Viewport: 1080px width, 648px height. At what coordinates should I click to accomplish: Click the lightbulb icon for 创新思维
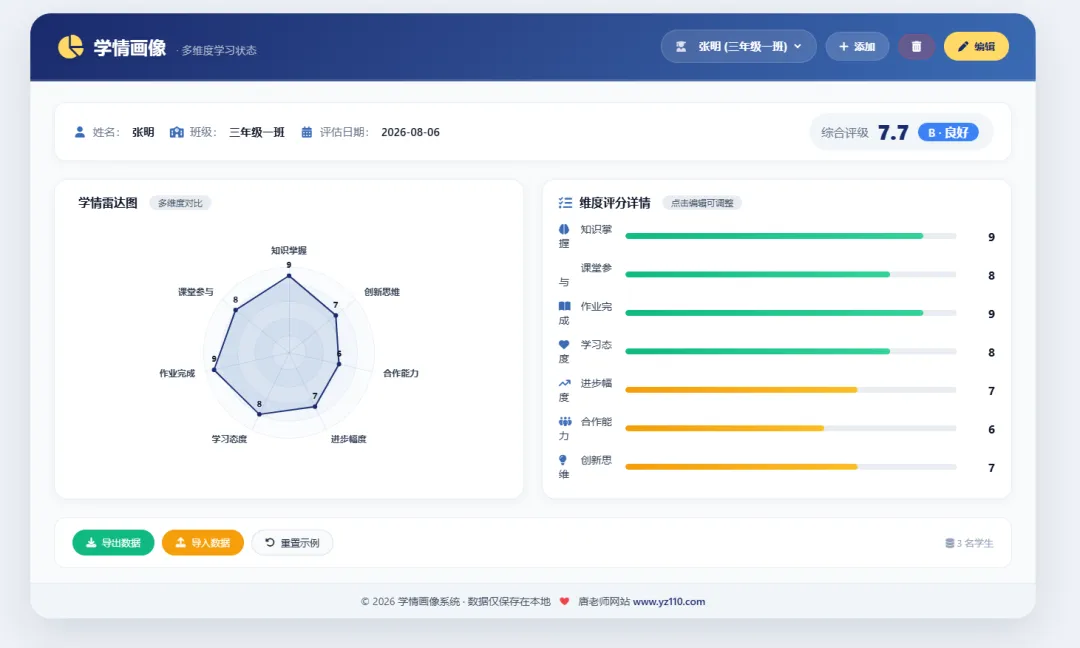point(563,460)
